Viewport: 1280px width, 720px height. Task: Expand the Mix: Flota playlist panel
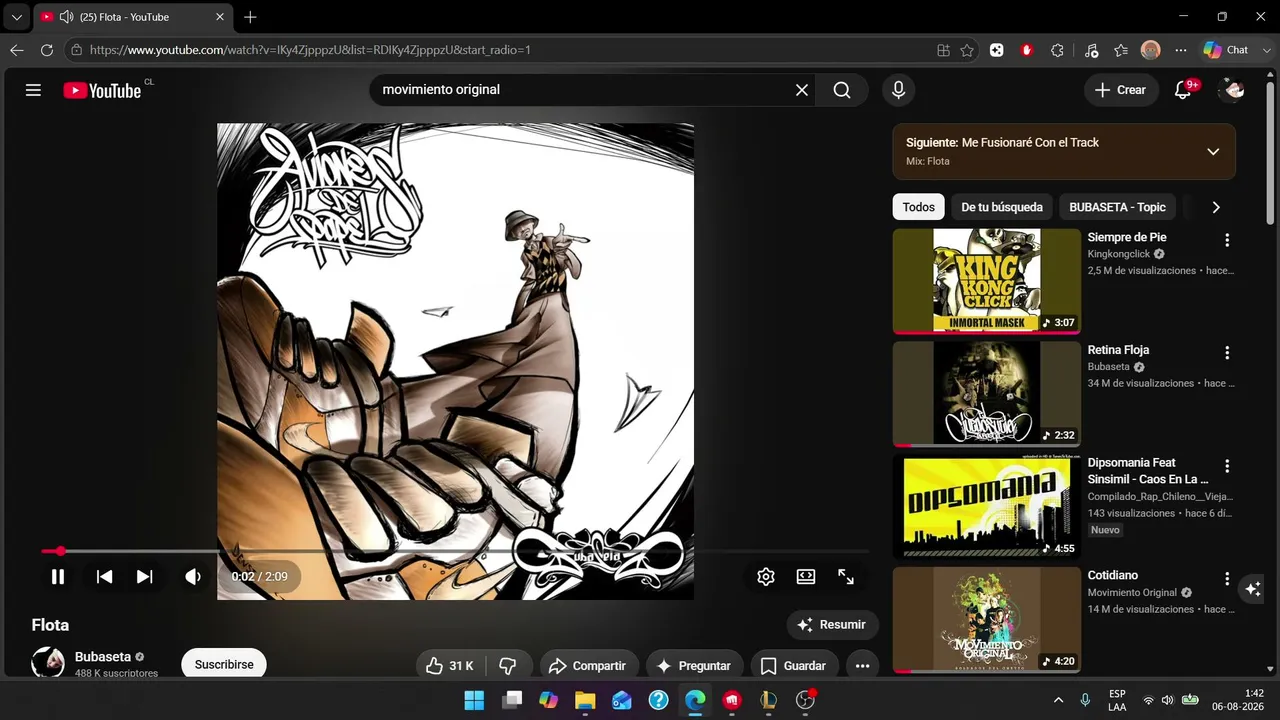click(x=1213, y=152)
